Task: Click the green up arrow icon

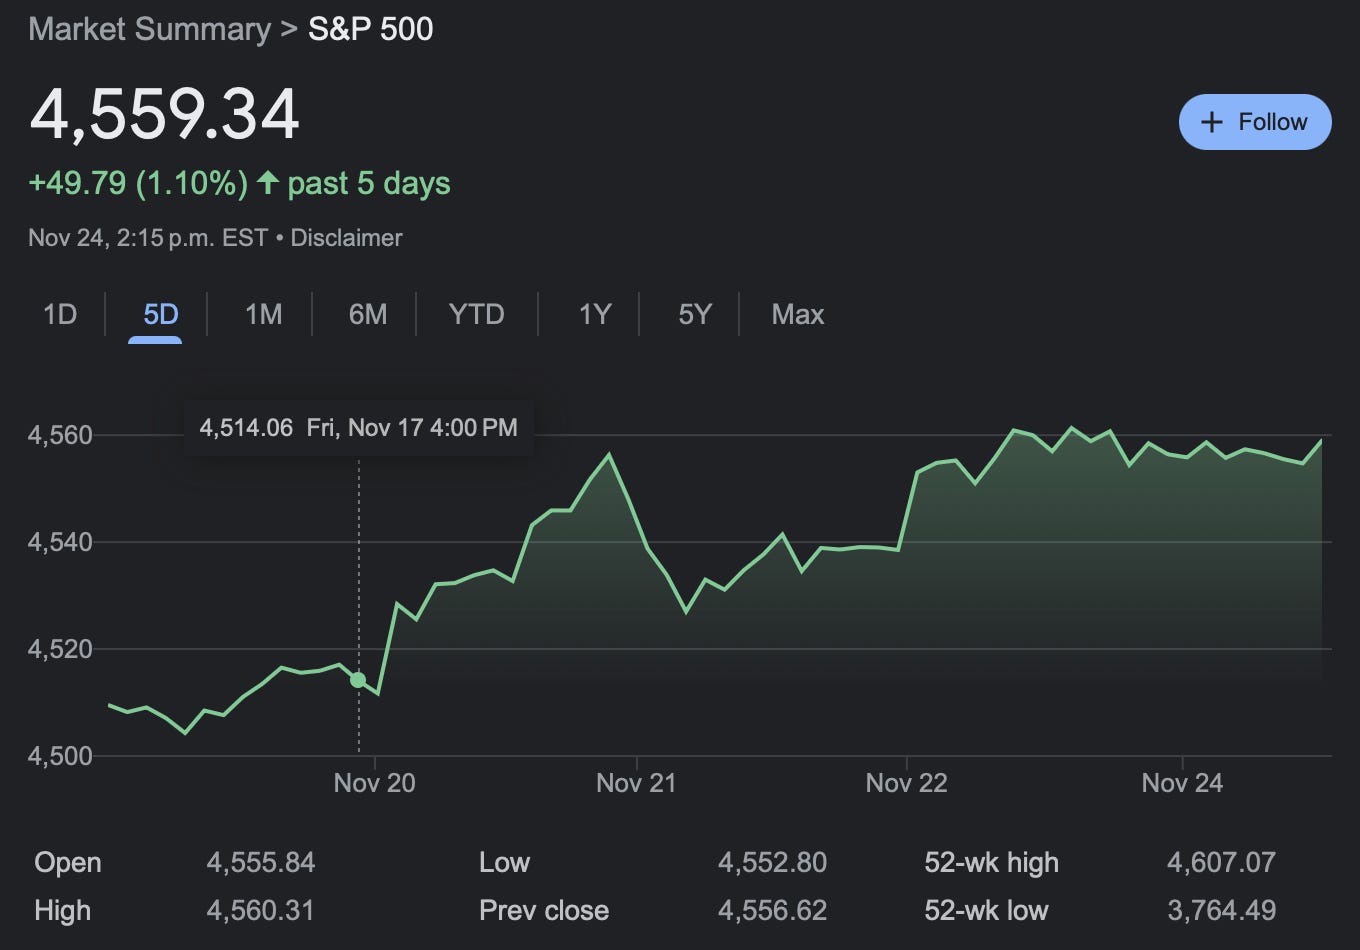Action: 267,183
